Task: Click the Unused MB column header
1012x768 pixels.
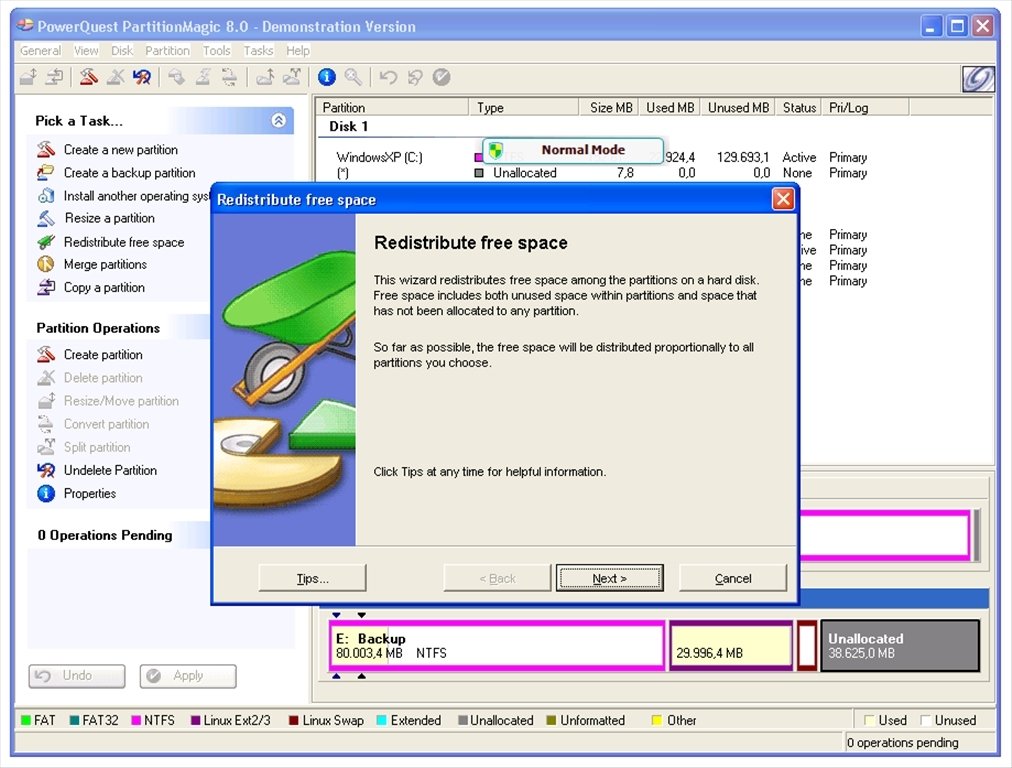Action: [x=737, y=107]
